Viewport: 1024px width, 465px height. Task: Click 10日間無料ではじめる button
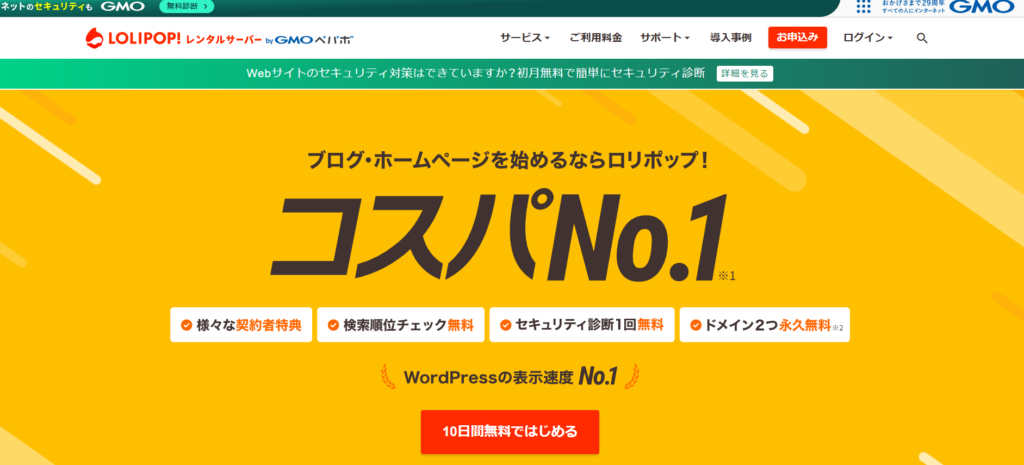coord(509,432)
